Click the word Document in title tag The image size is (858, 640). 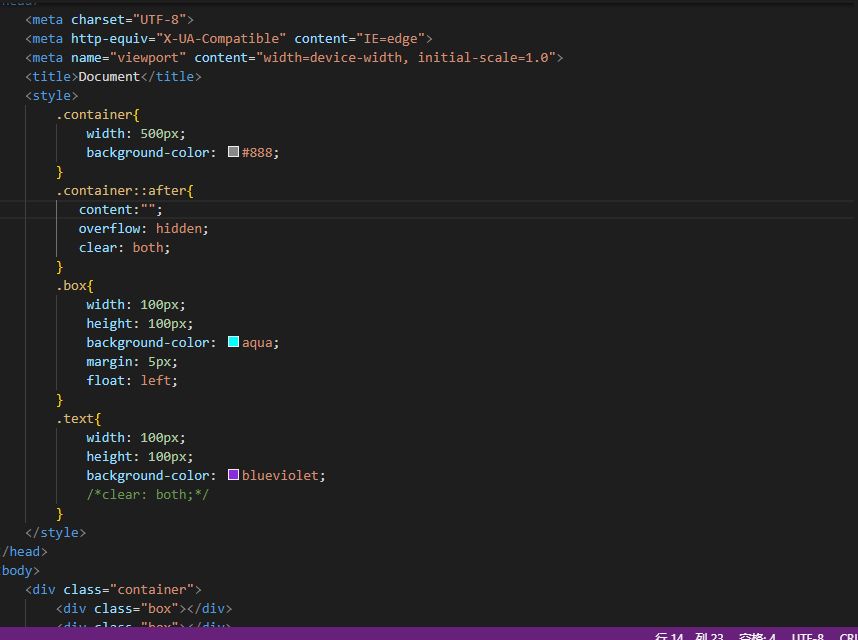tap(109, 77)
